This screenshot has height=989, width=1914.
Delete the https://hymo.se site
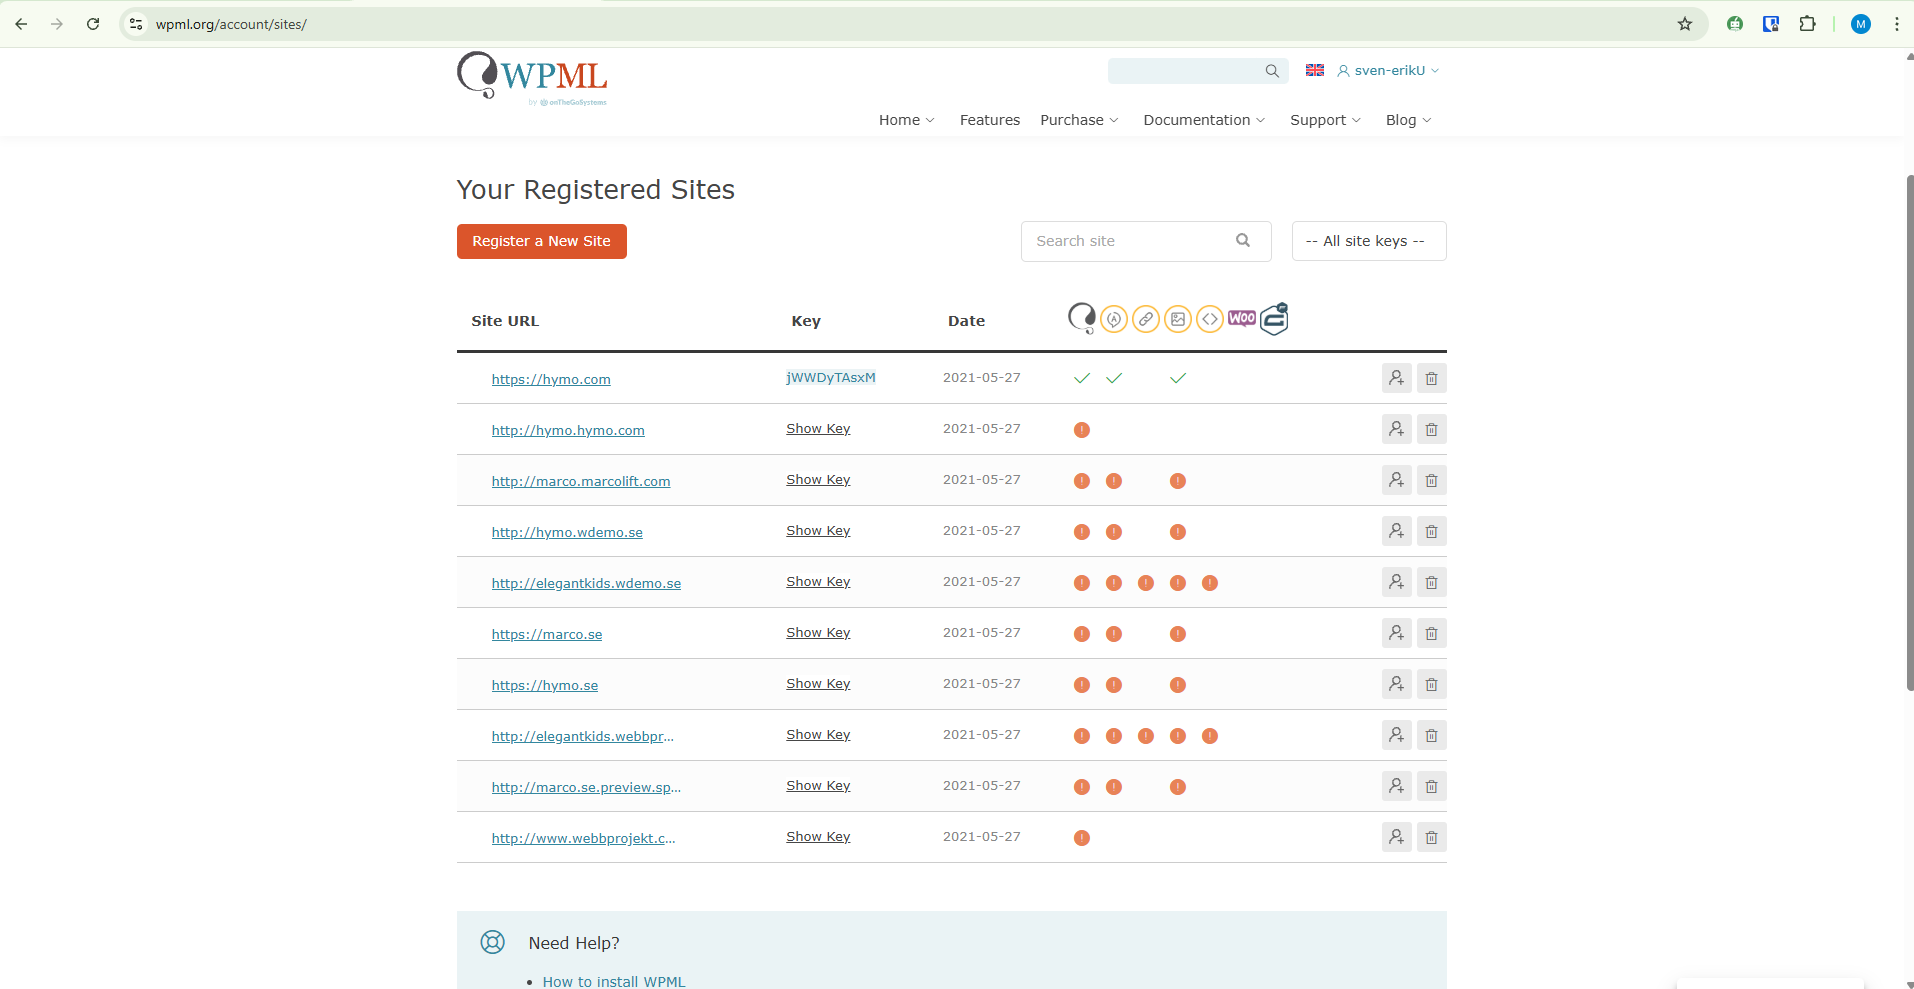(x=1432, y=684)
